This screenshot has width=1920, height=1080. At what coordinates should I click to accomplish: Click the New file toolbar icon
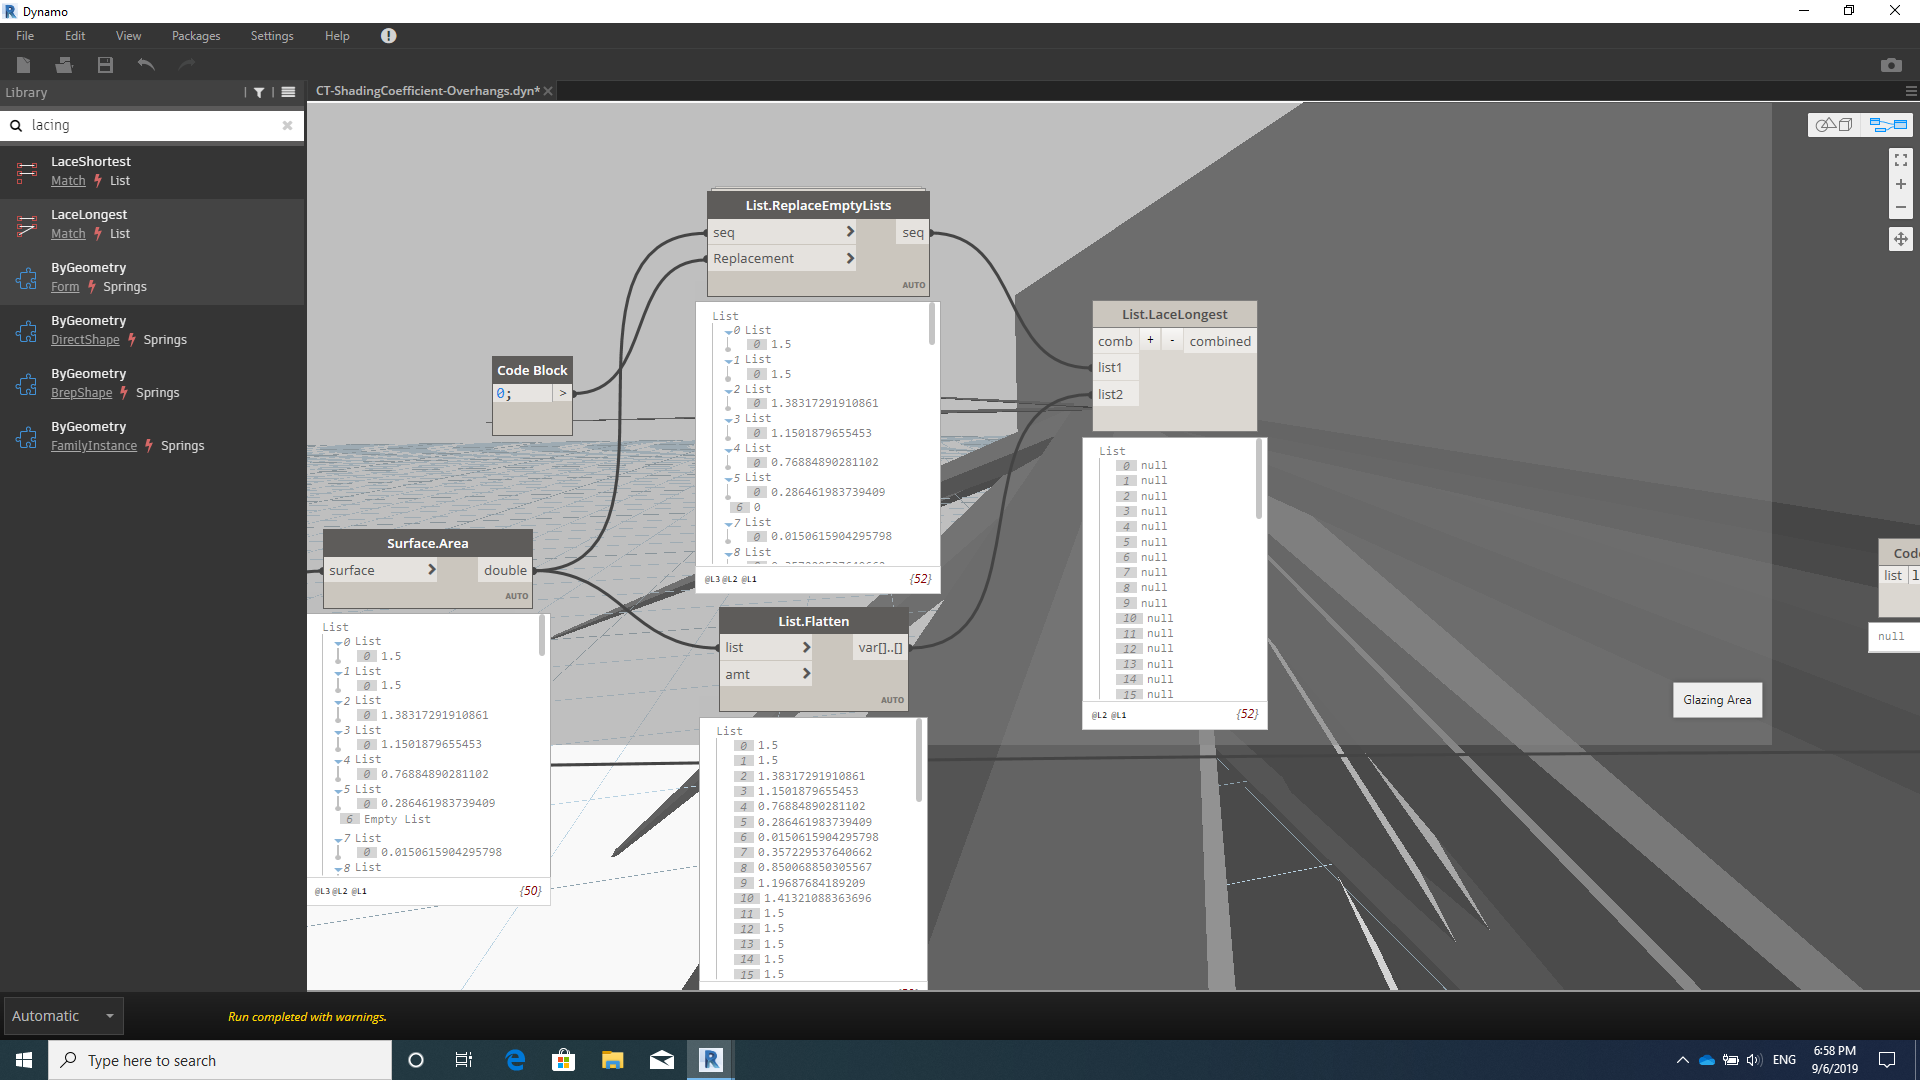pyautogui.click(x=24, y=65)
